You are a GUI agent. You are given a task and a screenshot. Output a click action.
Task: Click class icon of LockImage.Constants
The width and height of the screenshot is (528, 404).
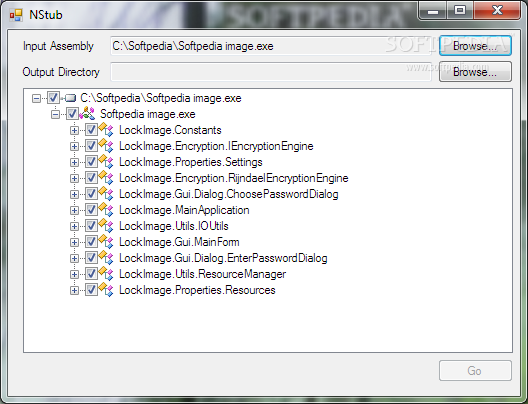106,130
